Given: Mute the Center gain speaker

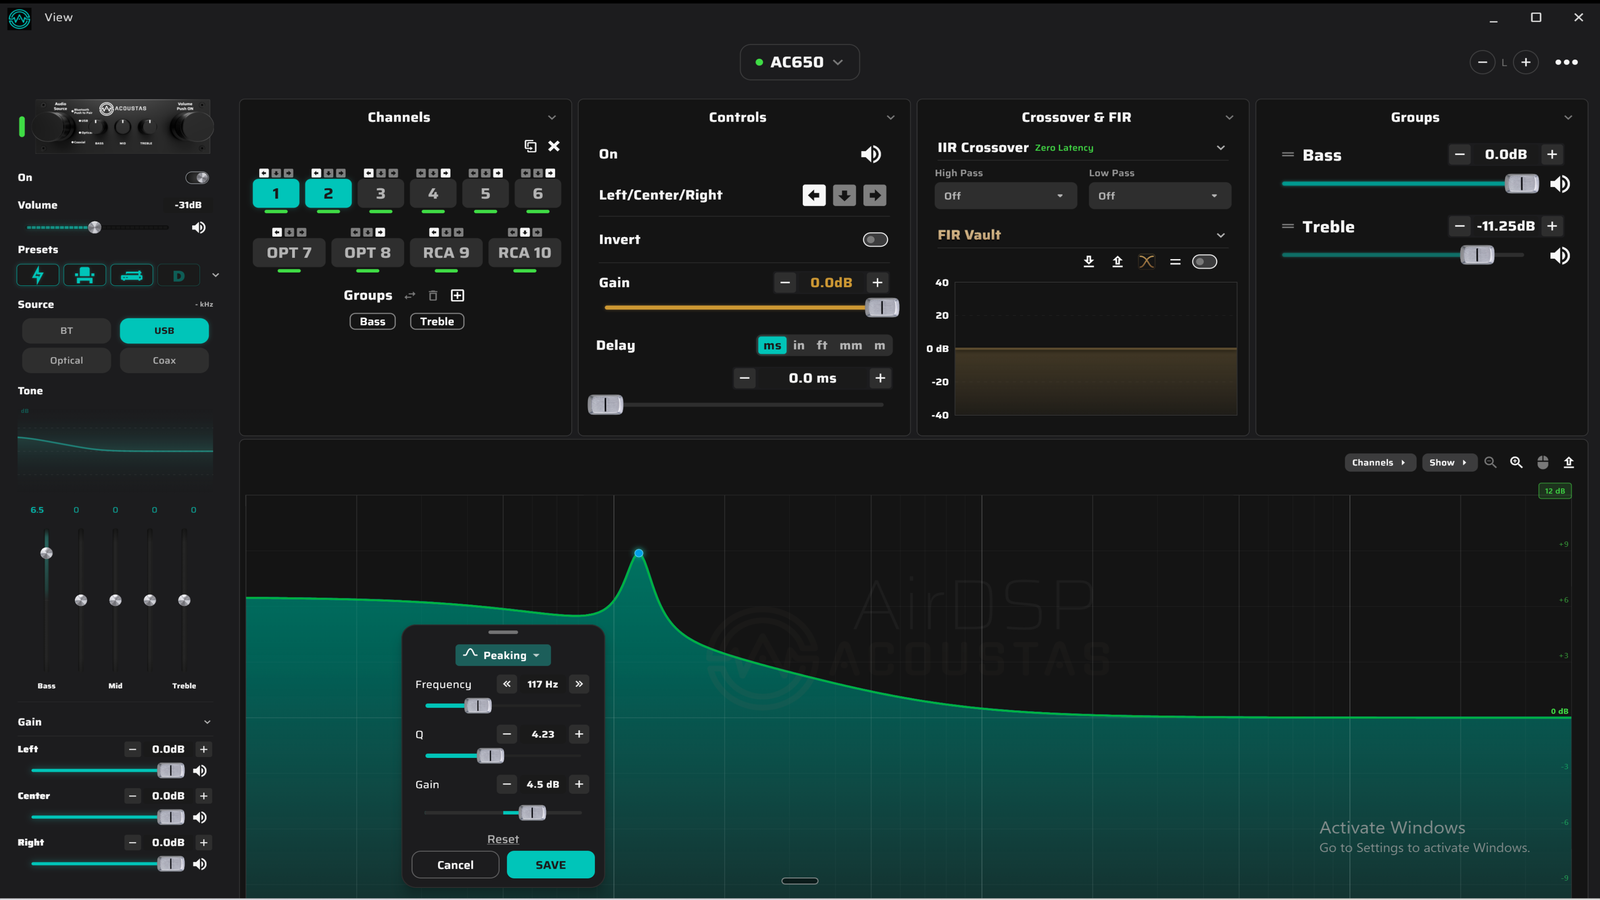Looking at the screenshot, I should [x=200, y=818].
